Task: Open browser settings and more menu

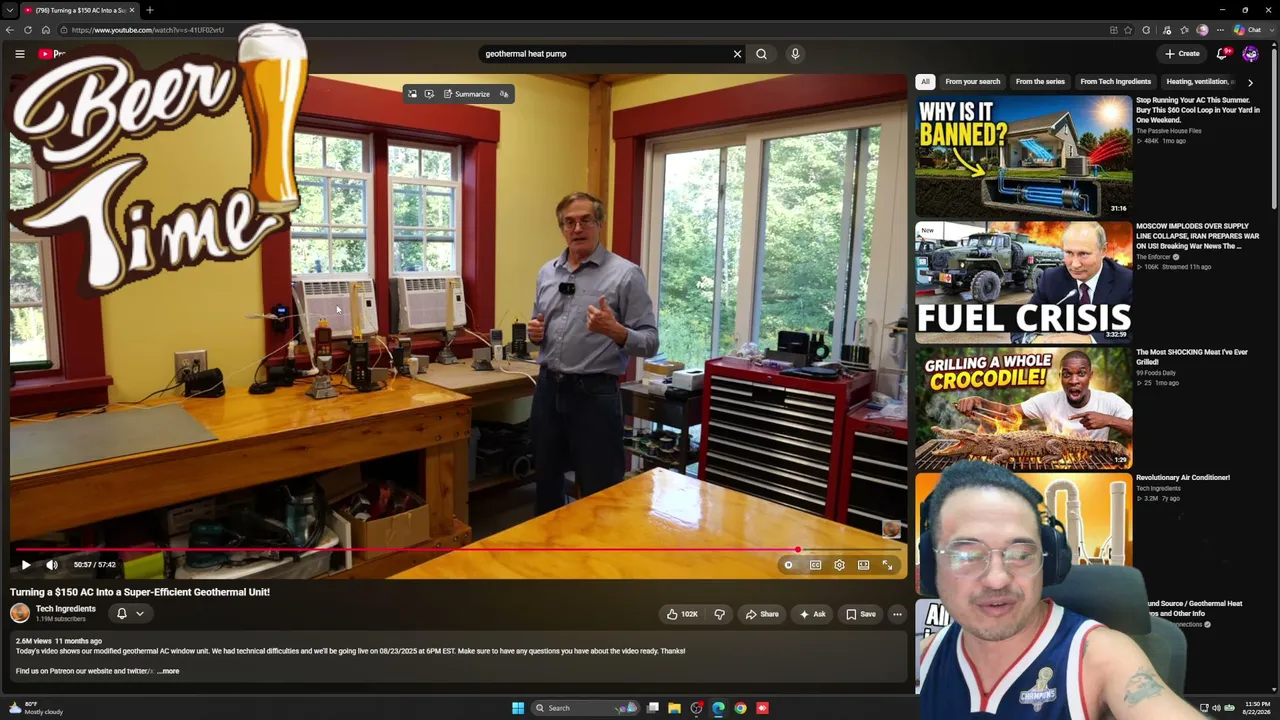Action: [x=1220, y=30]
